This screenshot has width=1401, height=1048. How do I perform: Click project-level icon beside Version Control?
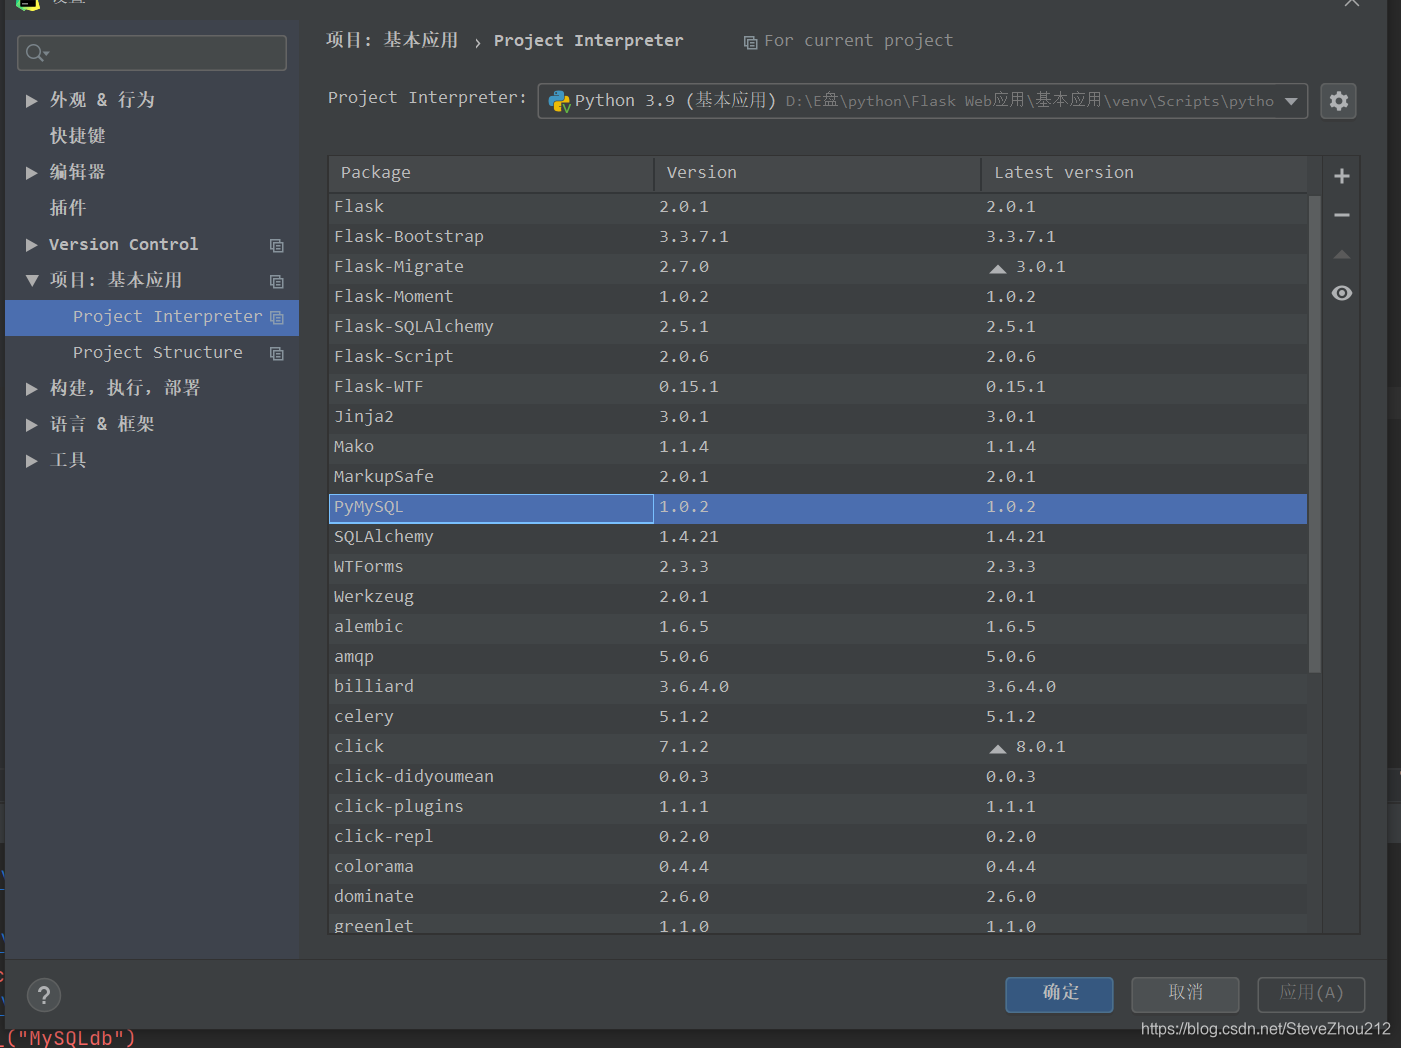point(277,245)
